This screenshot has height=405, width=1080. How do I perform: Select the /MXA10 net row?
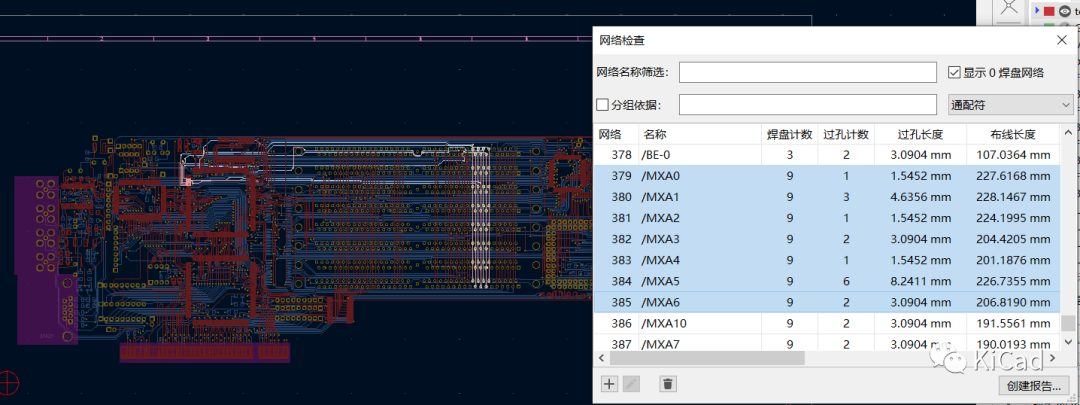click(x=827, y=323)
